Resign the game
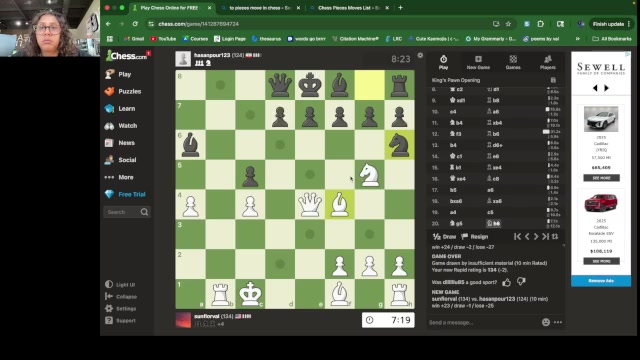This screenshot has width=640, height=360. tap(475, 237)
